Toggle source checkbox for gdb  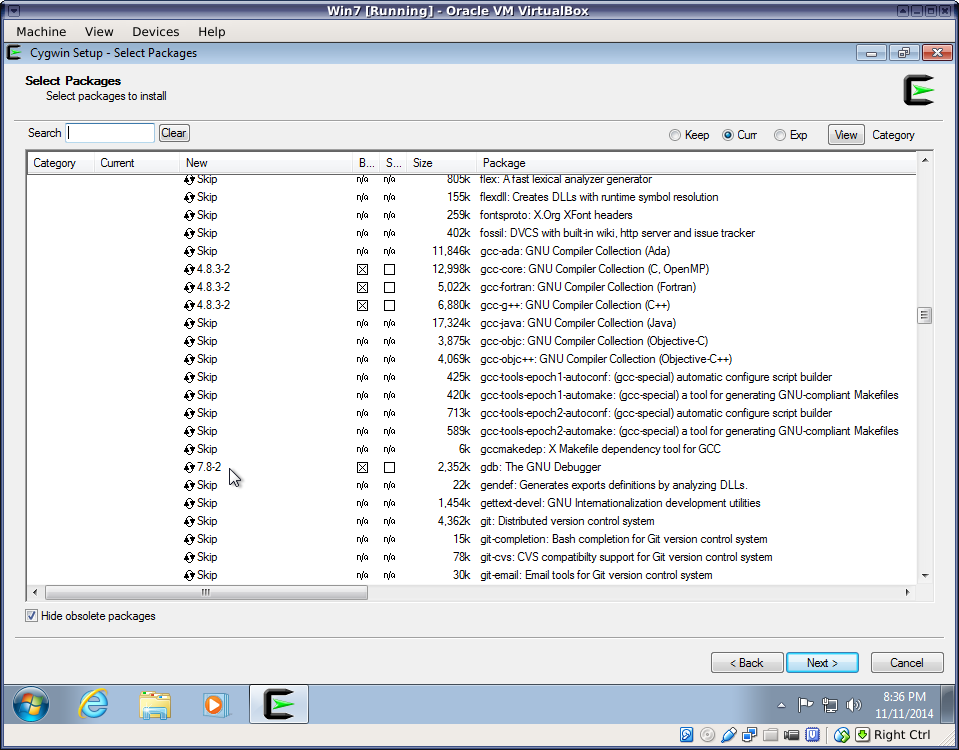click(x=390, y=467)
